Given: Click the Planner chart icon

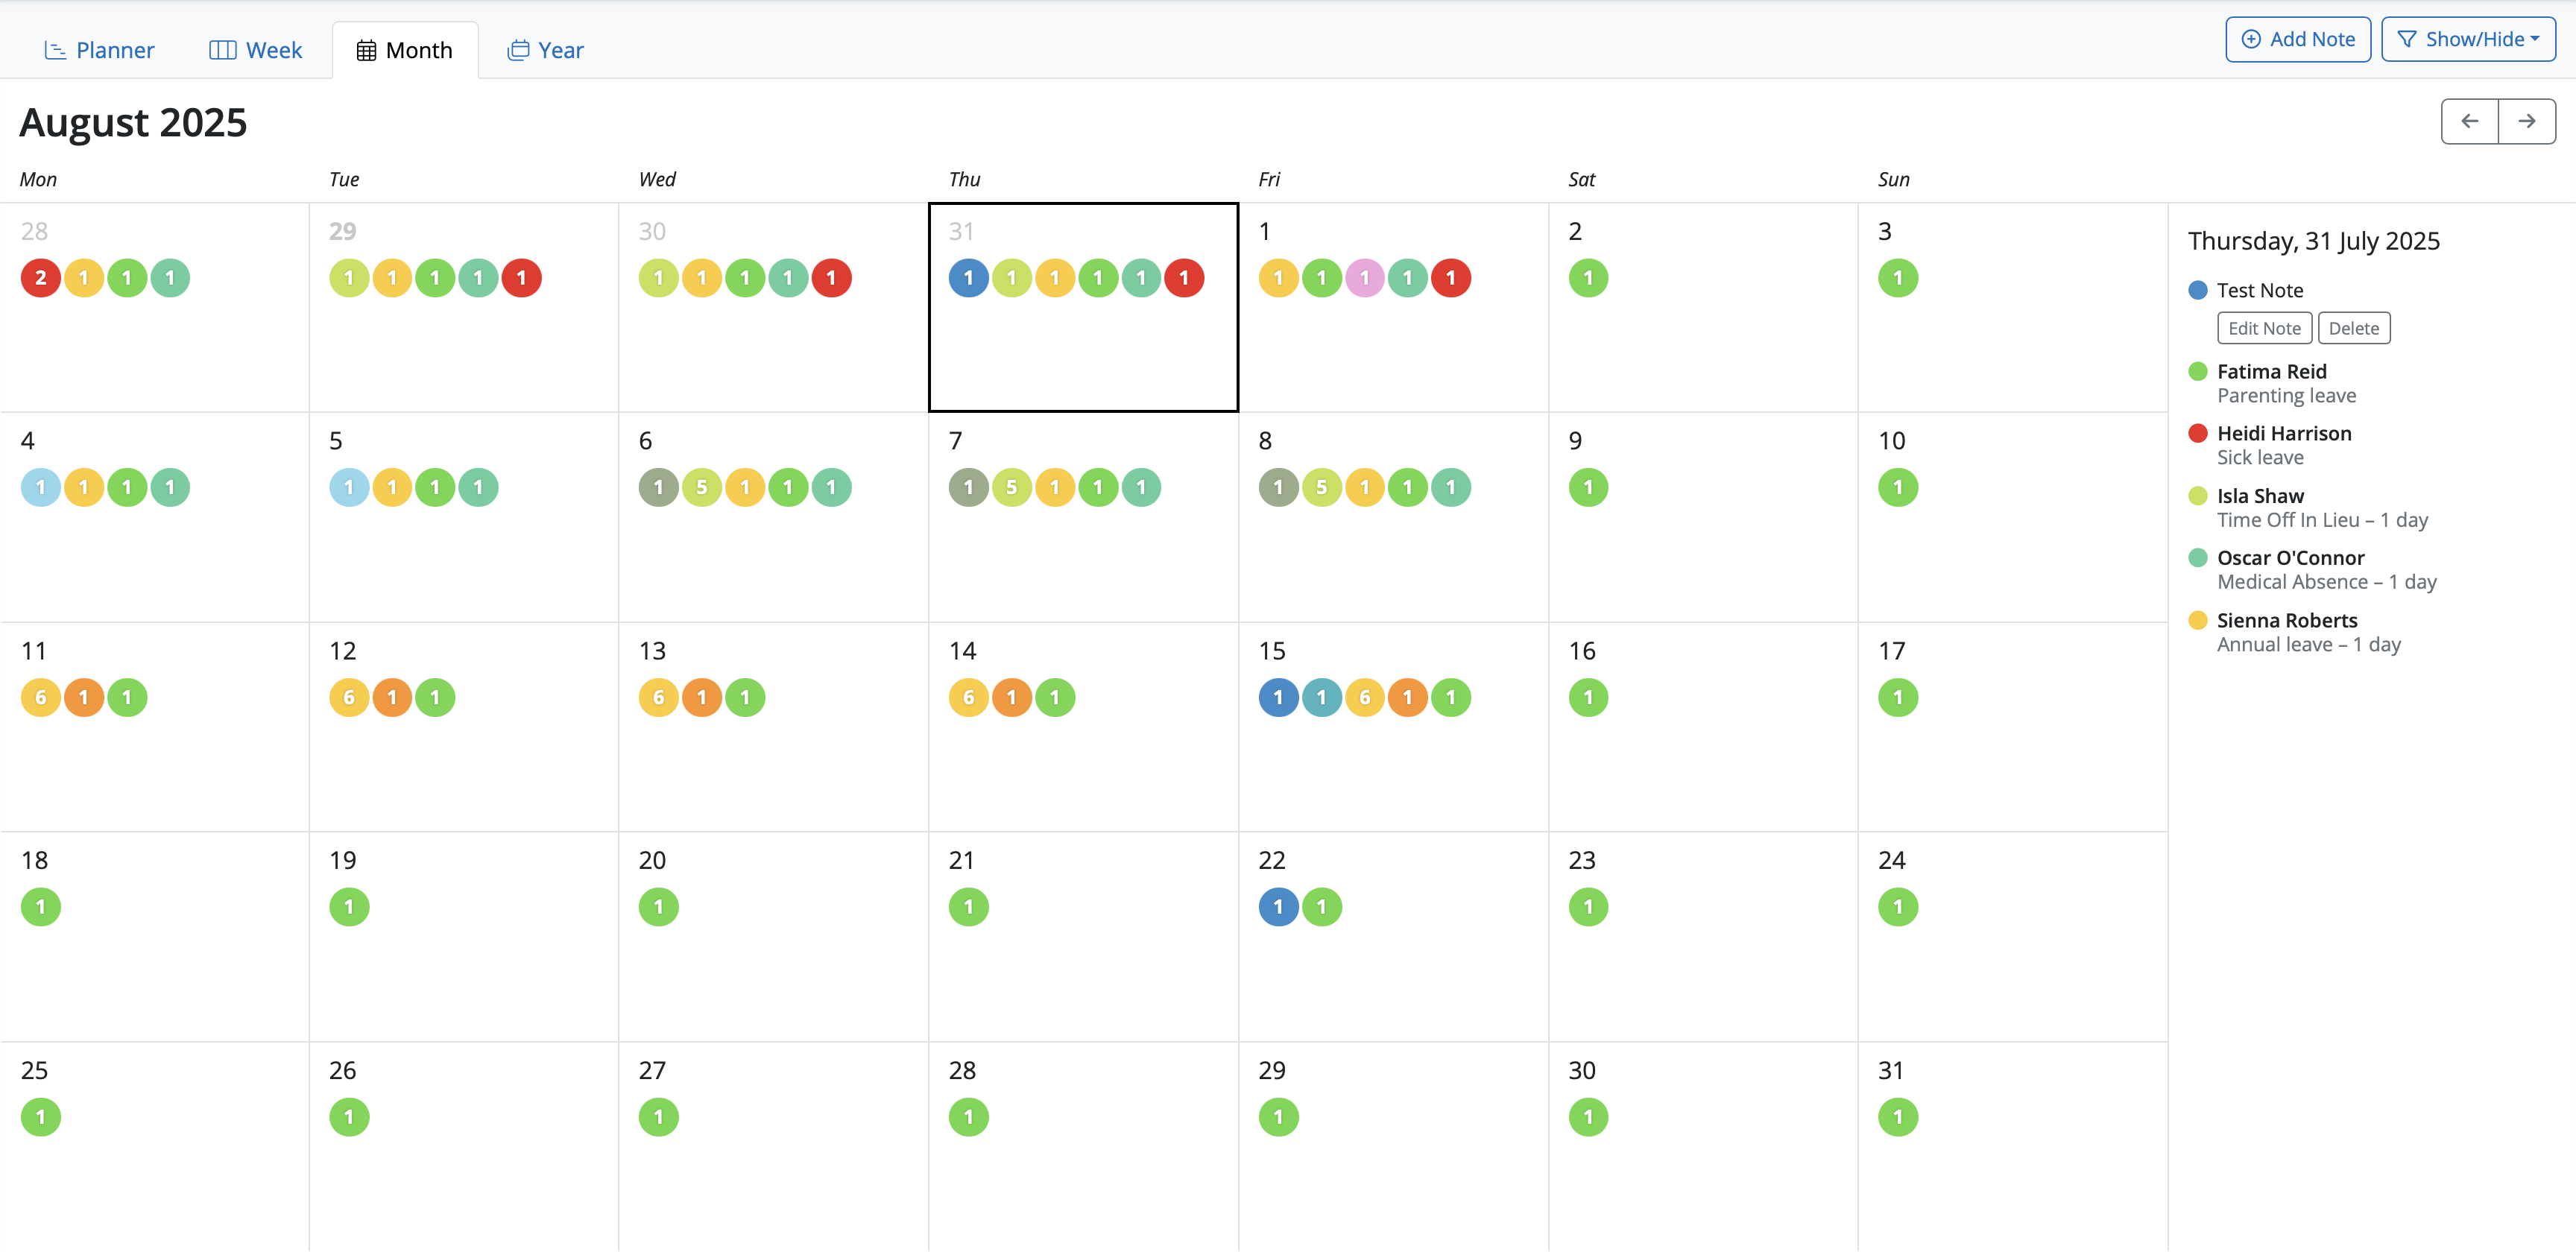Looking at the screenshot, I should pyautogui.click(x=55, y=50).
